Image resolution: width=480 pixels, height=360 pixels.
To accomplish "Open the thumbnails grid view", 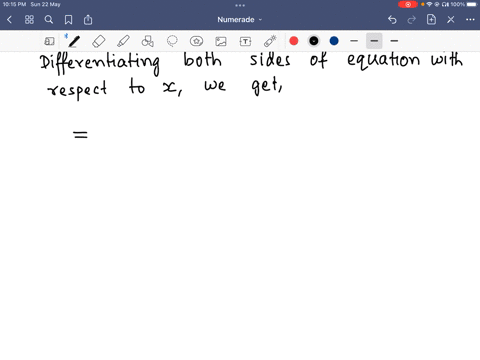I will (x=29, y=20).
